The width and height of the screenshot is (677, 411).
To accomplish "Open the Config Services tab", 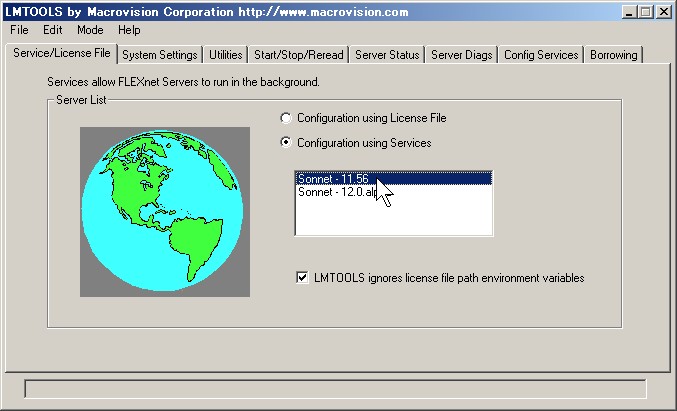I will click(x=541, y=55).
